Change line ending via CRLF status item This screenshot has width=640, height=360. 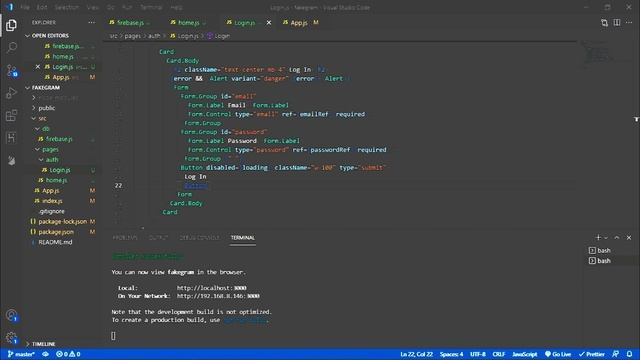click(x=498, y=354)
